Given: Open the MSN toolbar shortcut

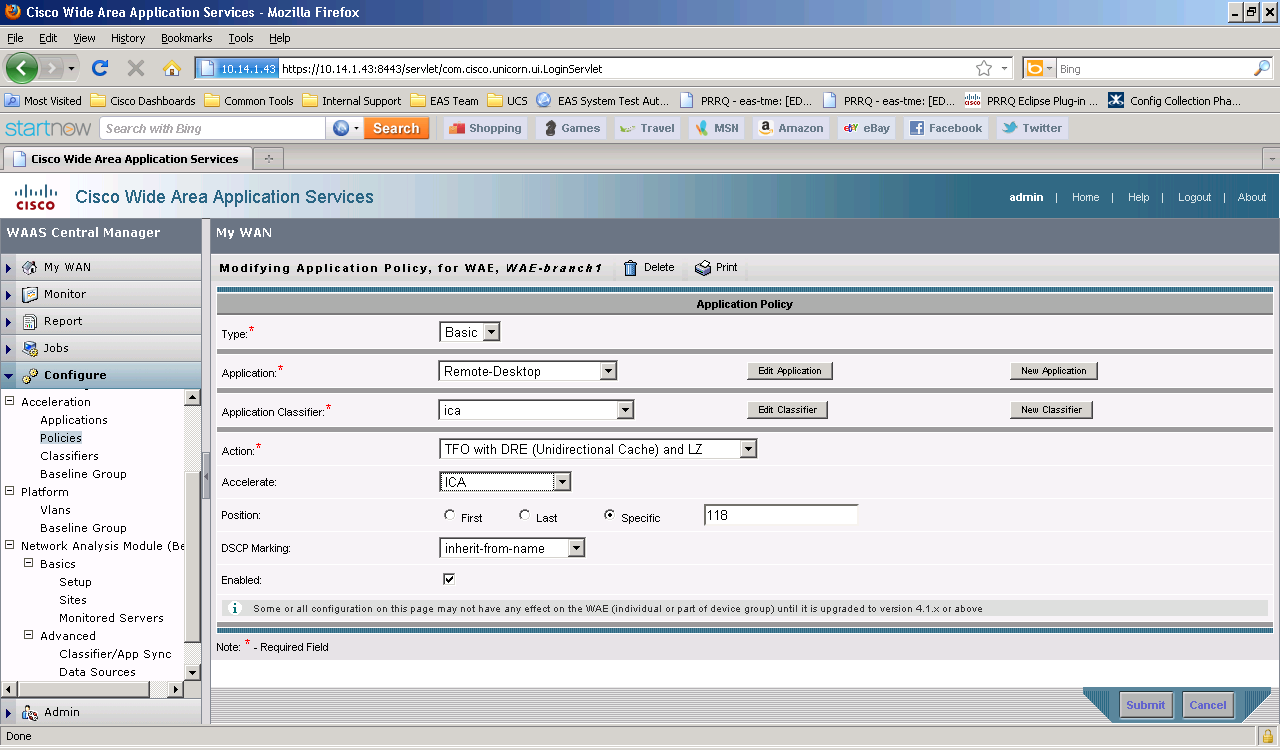Looking at the screenshot, I should pyautogui.click(x=716, y=128).
